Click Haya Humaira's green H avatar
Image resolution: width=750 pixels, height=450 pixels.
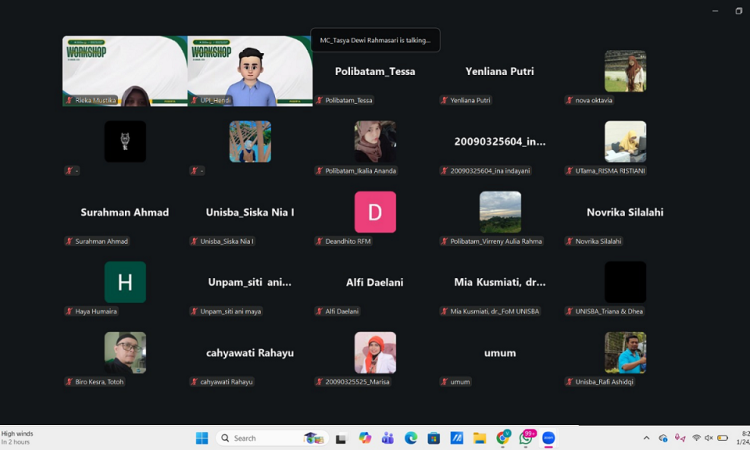(125, 282)
